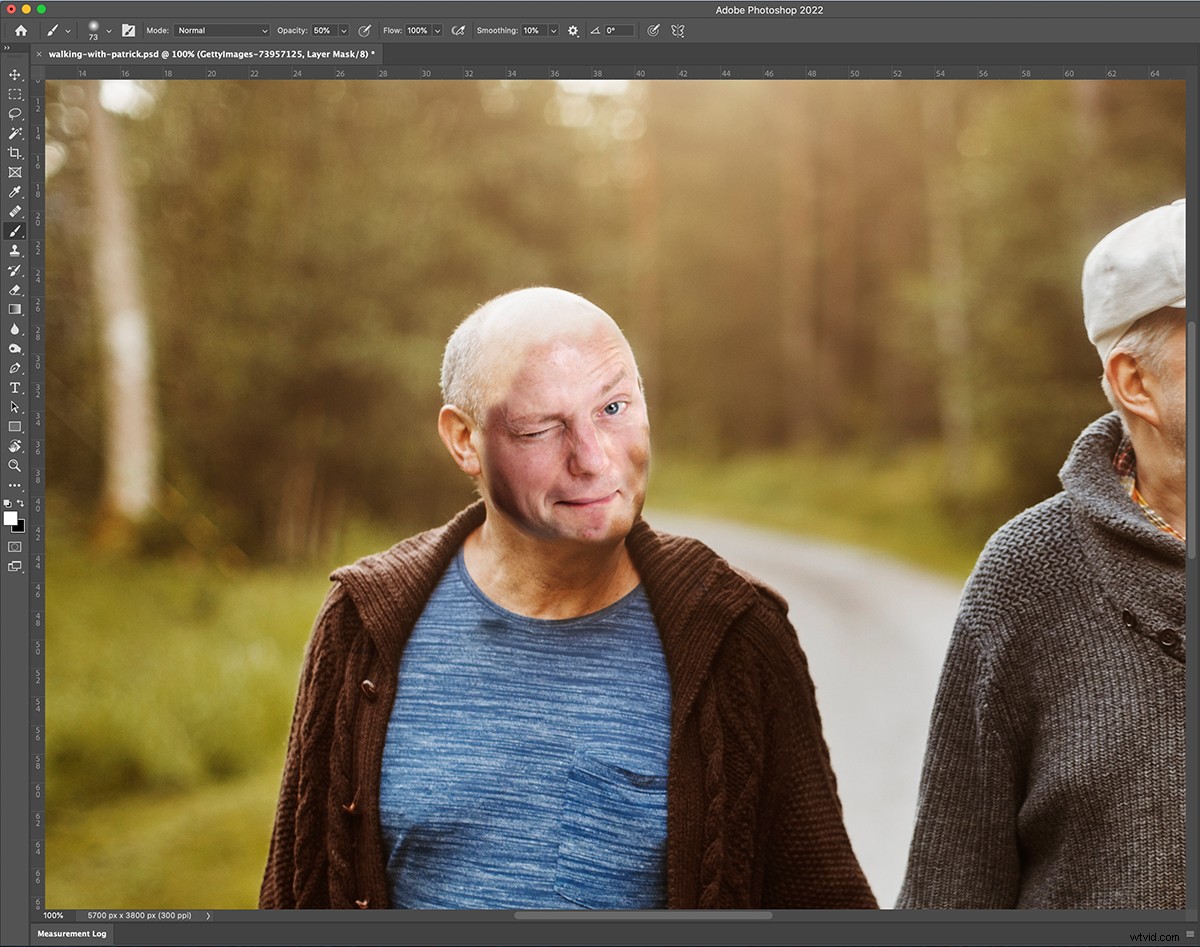Select the Move tool
The image size is (1200, 947).
(15, 75)
